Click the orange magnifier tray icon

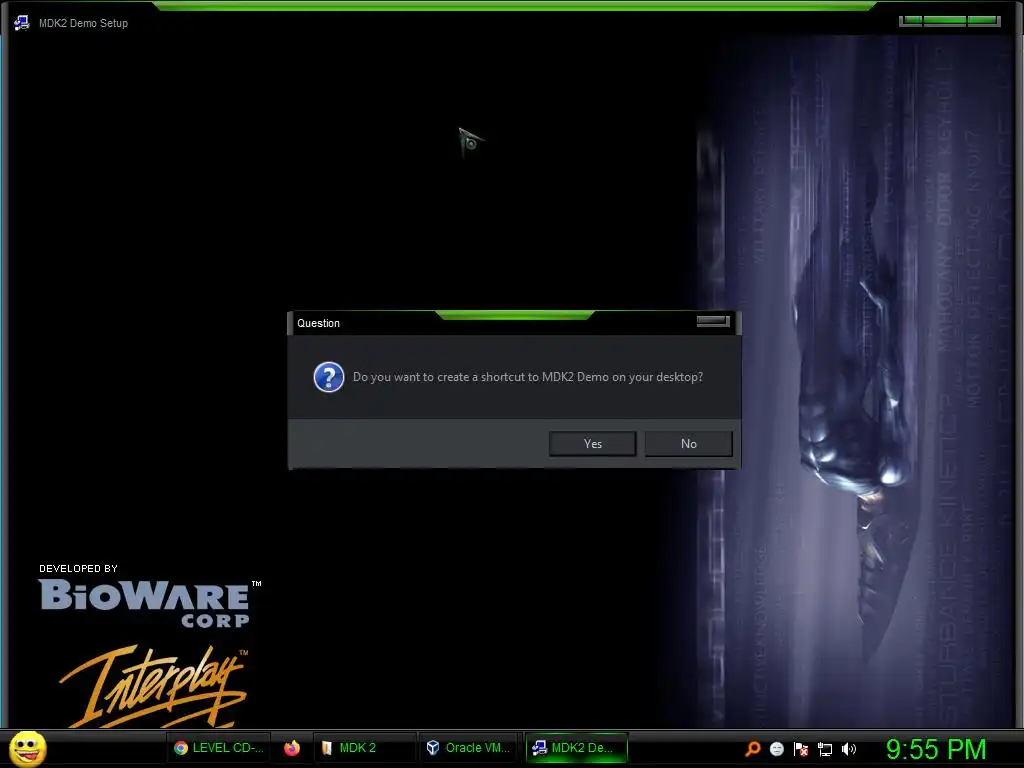[x=753, y=748]
